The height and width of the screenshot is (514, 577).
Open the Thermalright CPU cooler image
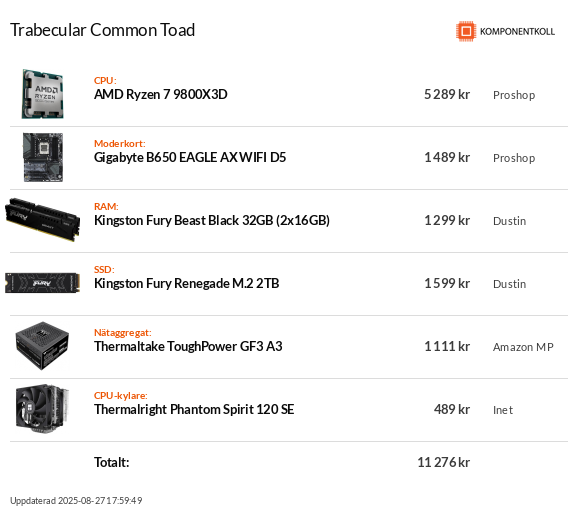click(x=42, y=409)
